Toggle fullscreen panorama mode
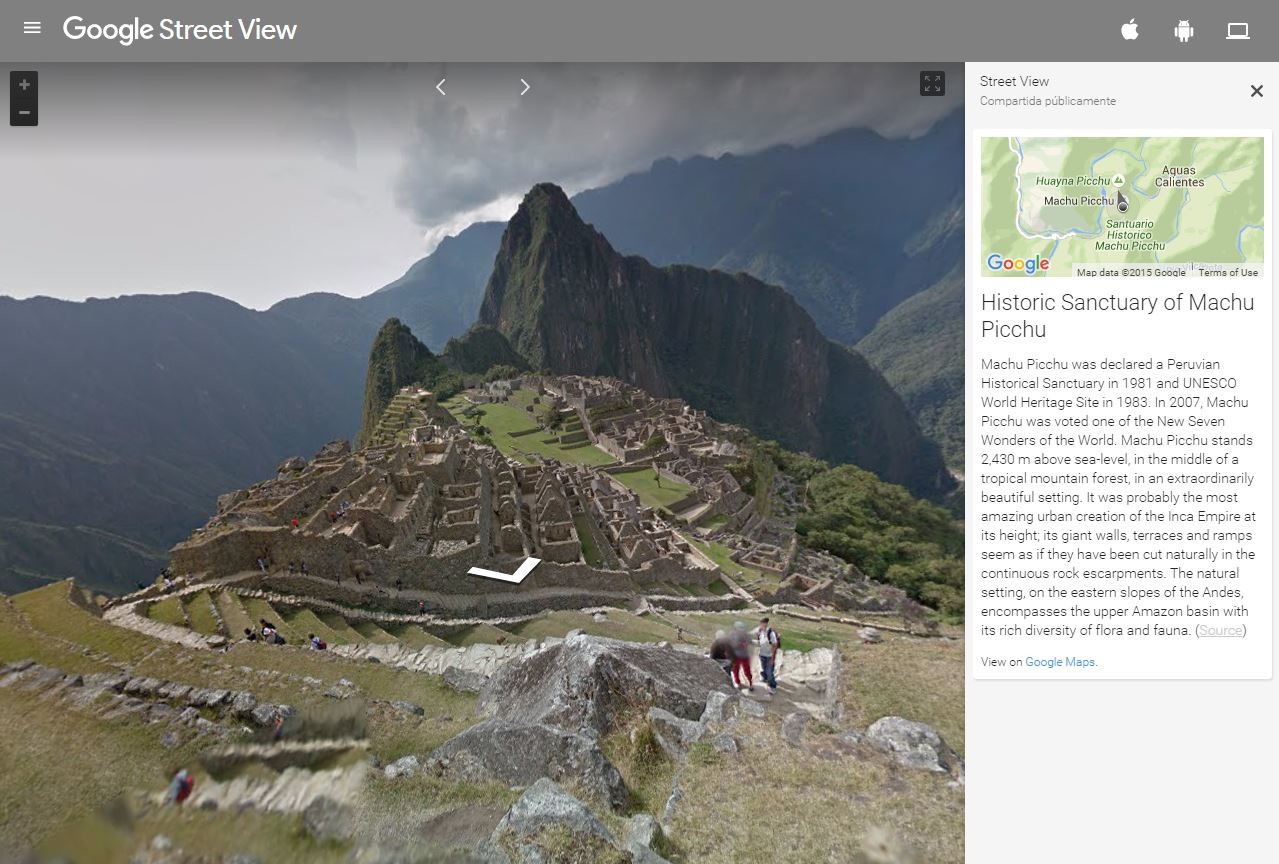The height and width of the screenshot is (864, 1279). pyautogui.click(x=932, y=84)
